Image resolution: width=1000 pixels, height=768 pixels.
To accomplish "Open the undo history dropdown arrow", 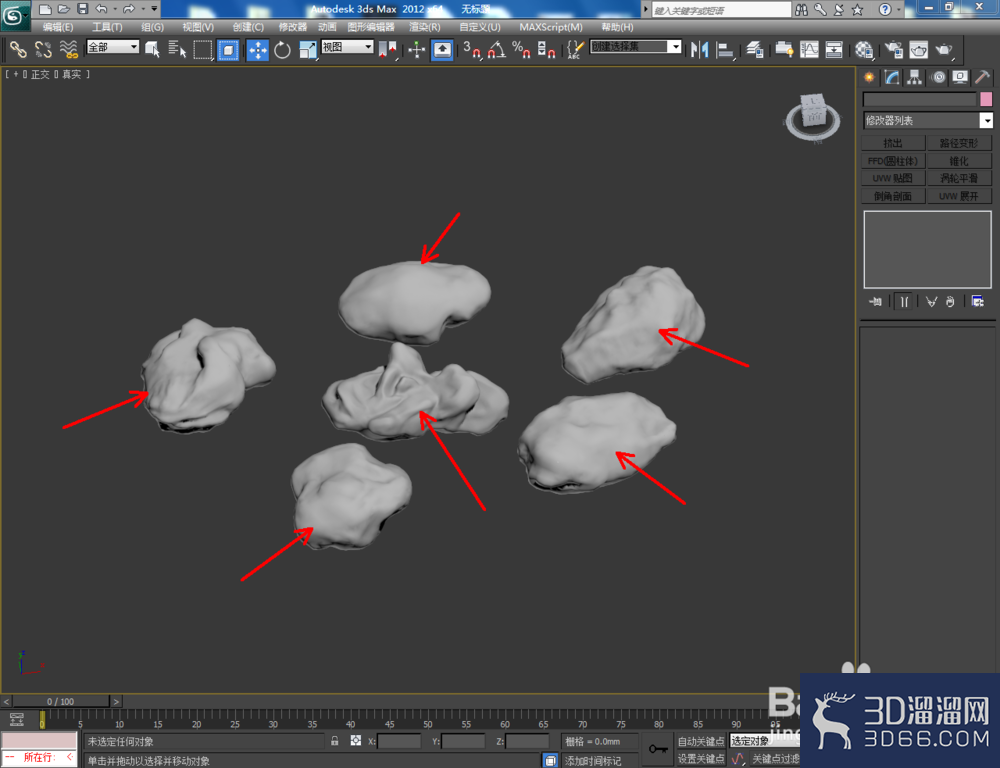I will [x=115, y=9].
